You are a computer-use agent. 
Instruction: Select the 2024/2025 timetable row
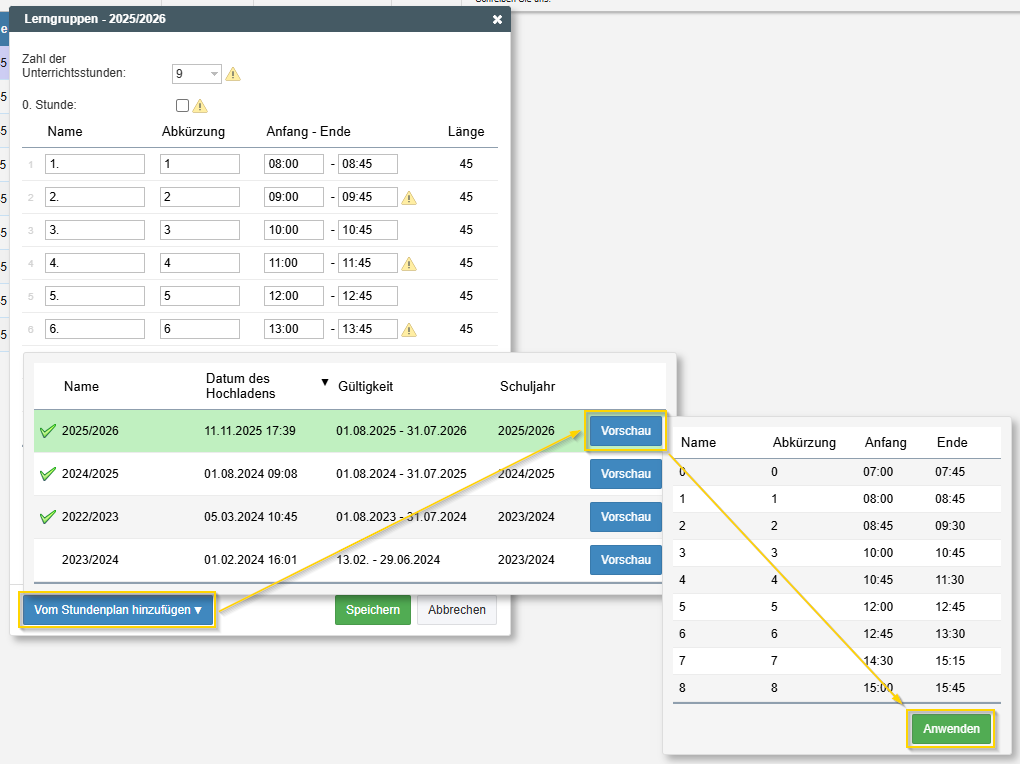[300, 474]
